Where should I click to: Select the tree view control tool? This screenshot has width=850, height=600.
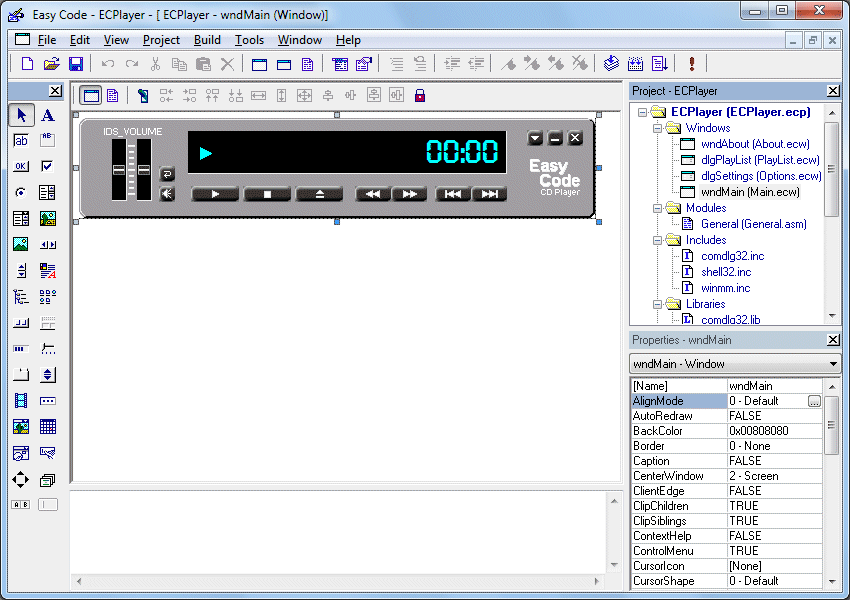21,296
